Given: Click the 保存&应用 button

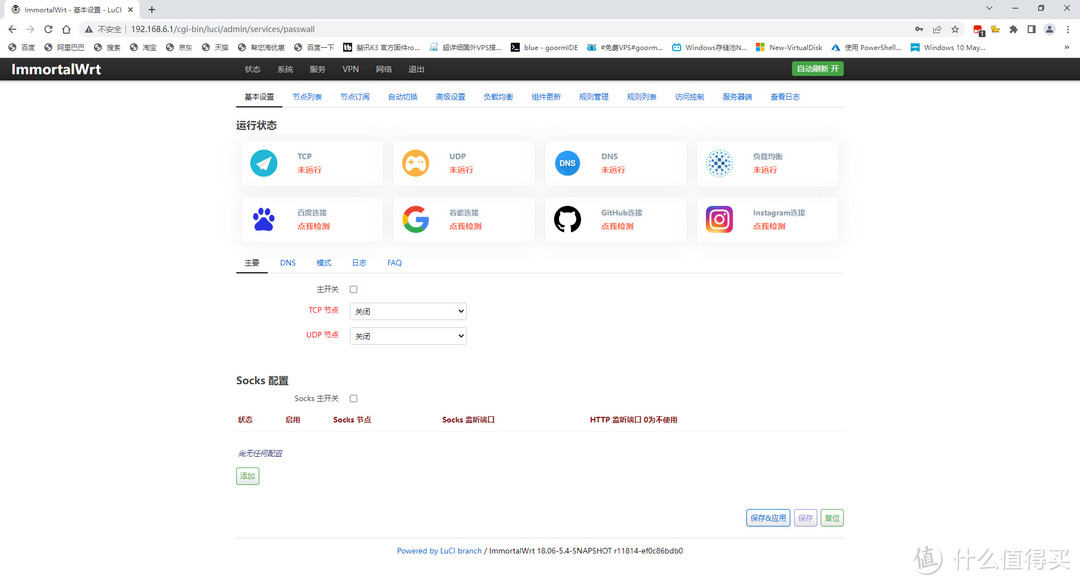Looking at the screenshot, I should pos(768,518).
